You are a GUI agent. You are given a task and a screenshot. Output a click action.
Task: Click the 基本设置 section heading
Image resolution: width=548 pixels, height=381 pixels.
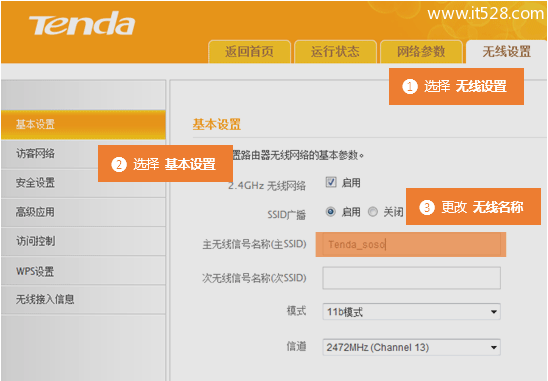point(217,124)
